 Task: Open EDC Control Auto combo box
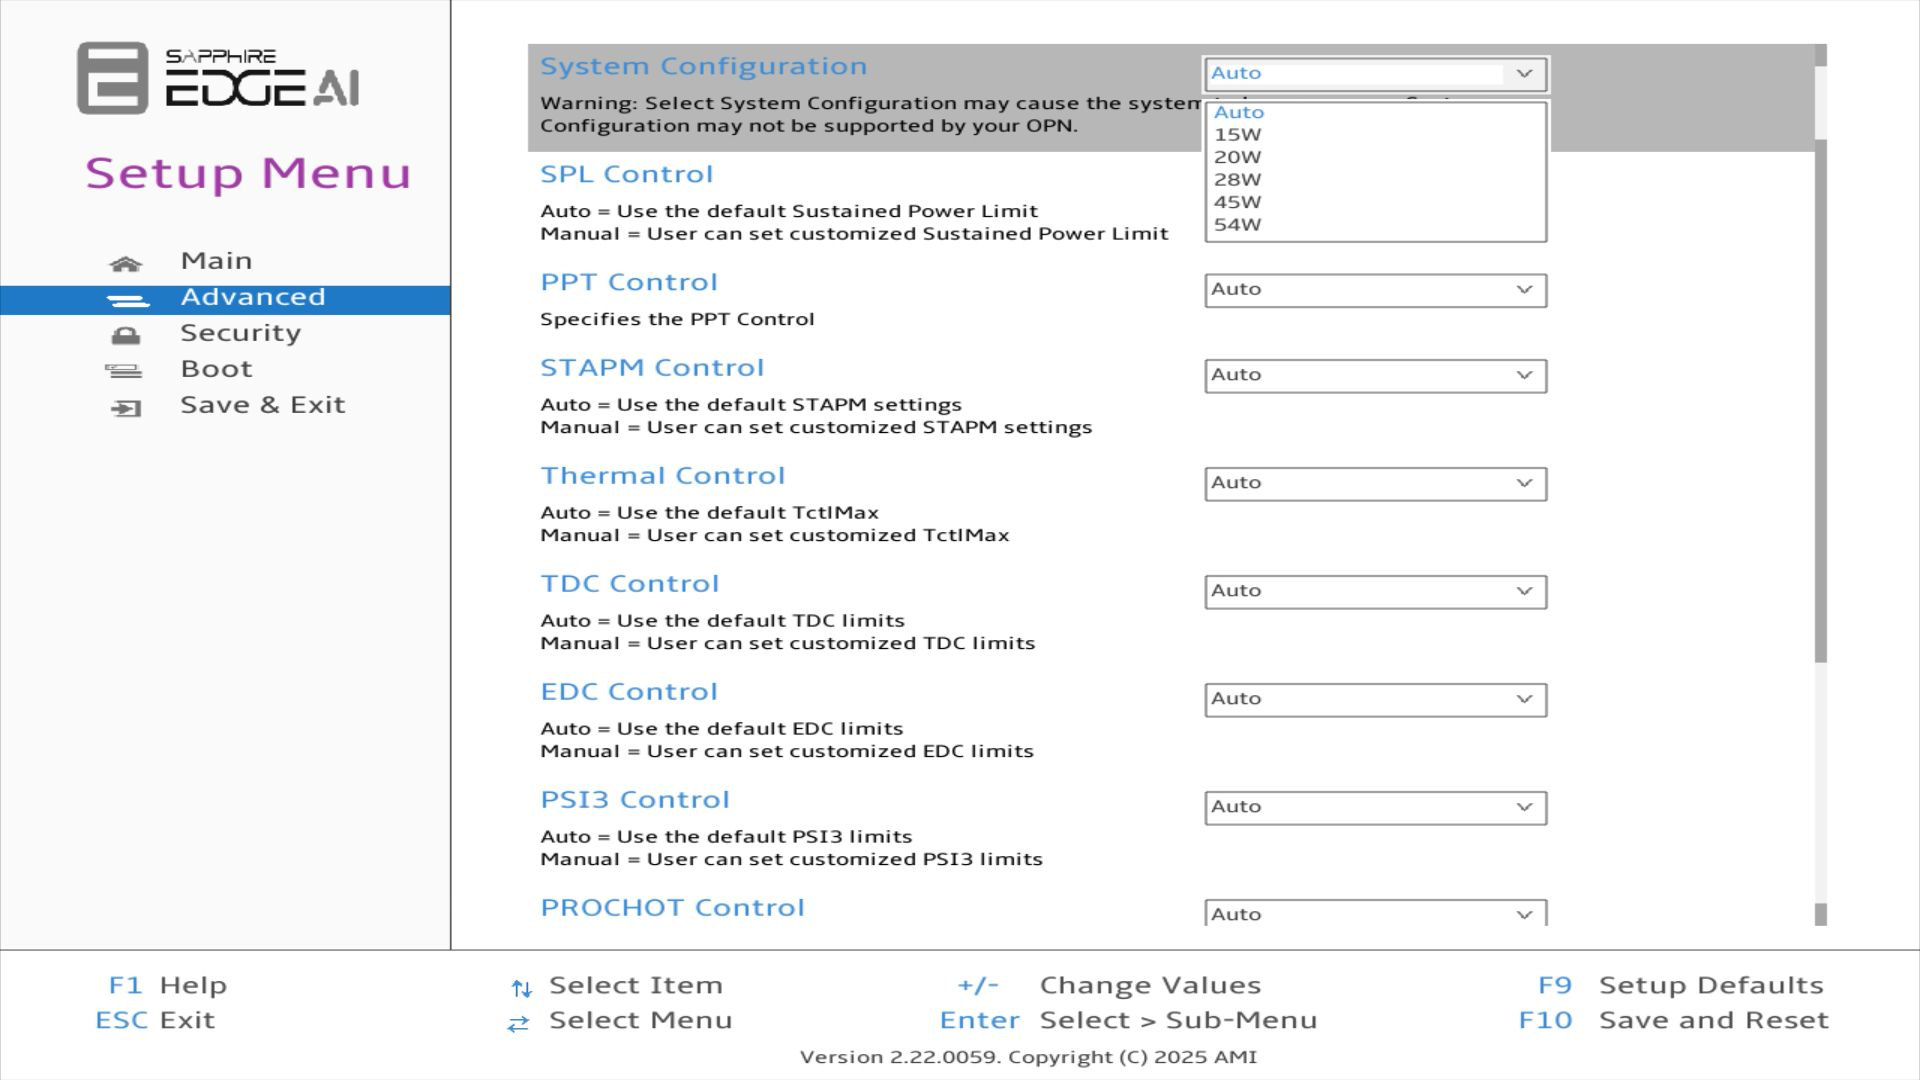click(x=1375, y=700)
